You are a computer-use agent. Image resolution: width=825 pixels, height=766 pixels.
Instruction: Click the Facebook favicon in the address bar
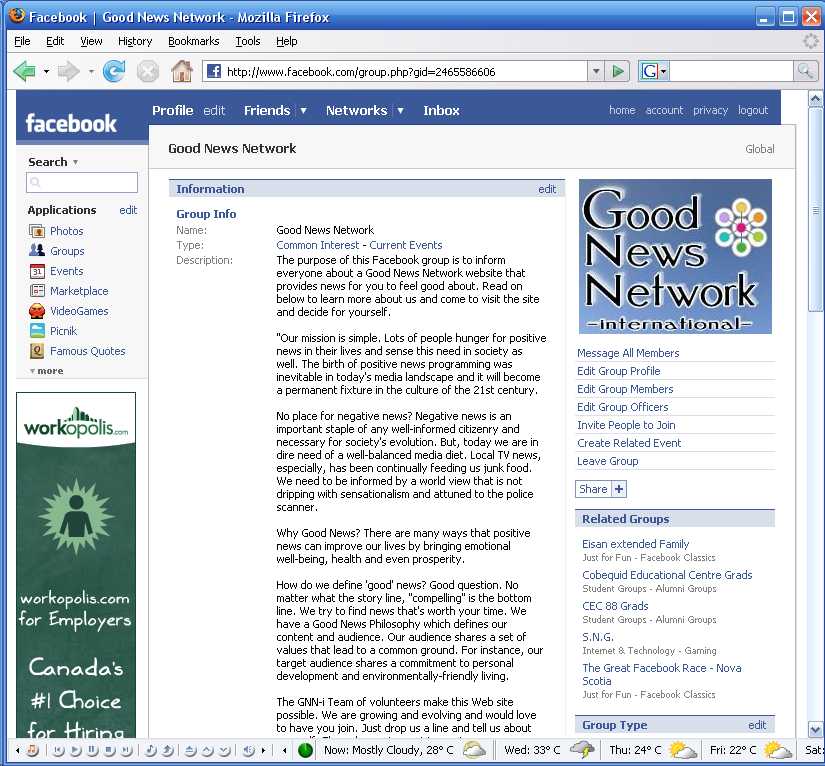(x=213, y=71)
